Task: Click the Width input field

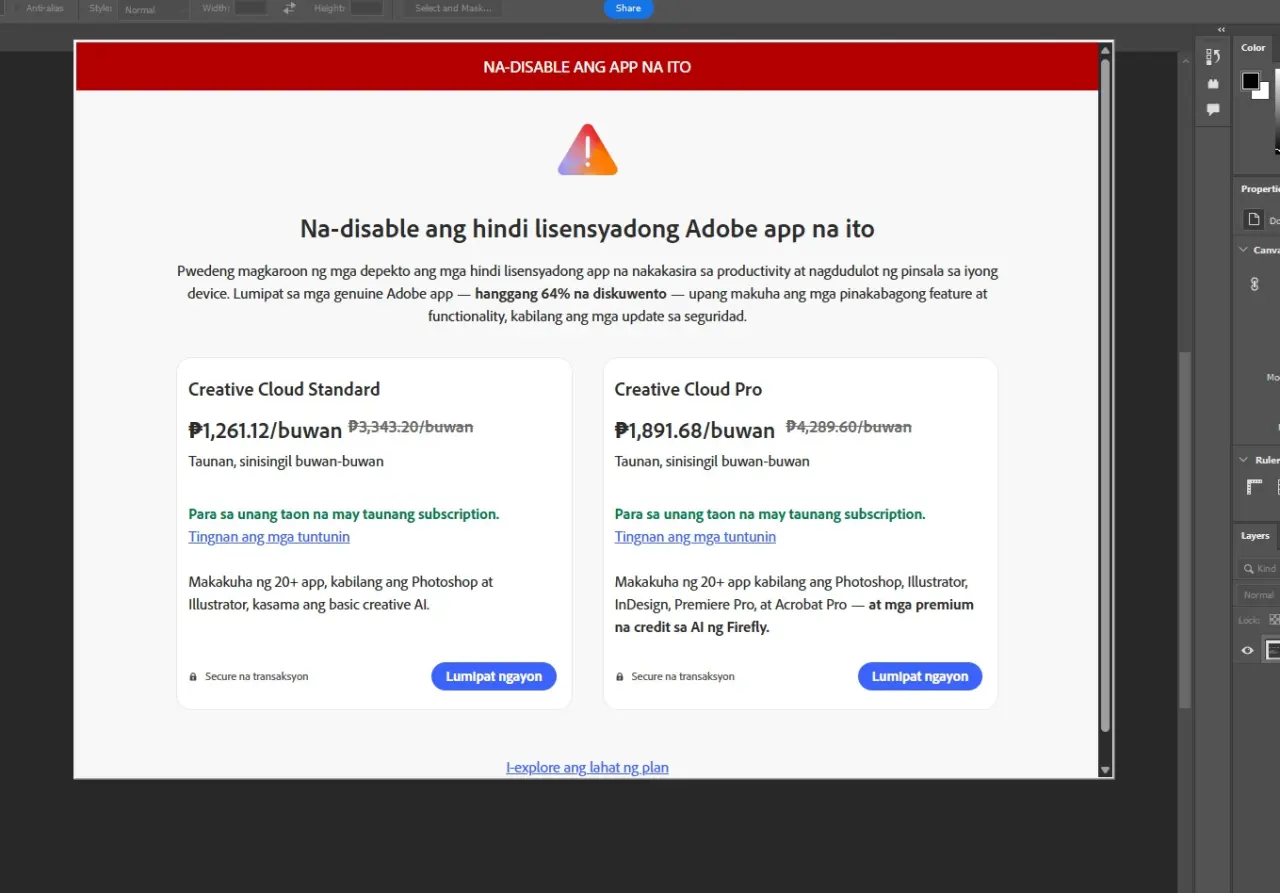Action: (x=250, y=8)
